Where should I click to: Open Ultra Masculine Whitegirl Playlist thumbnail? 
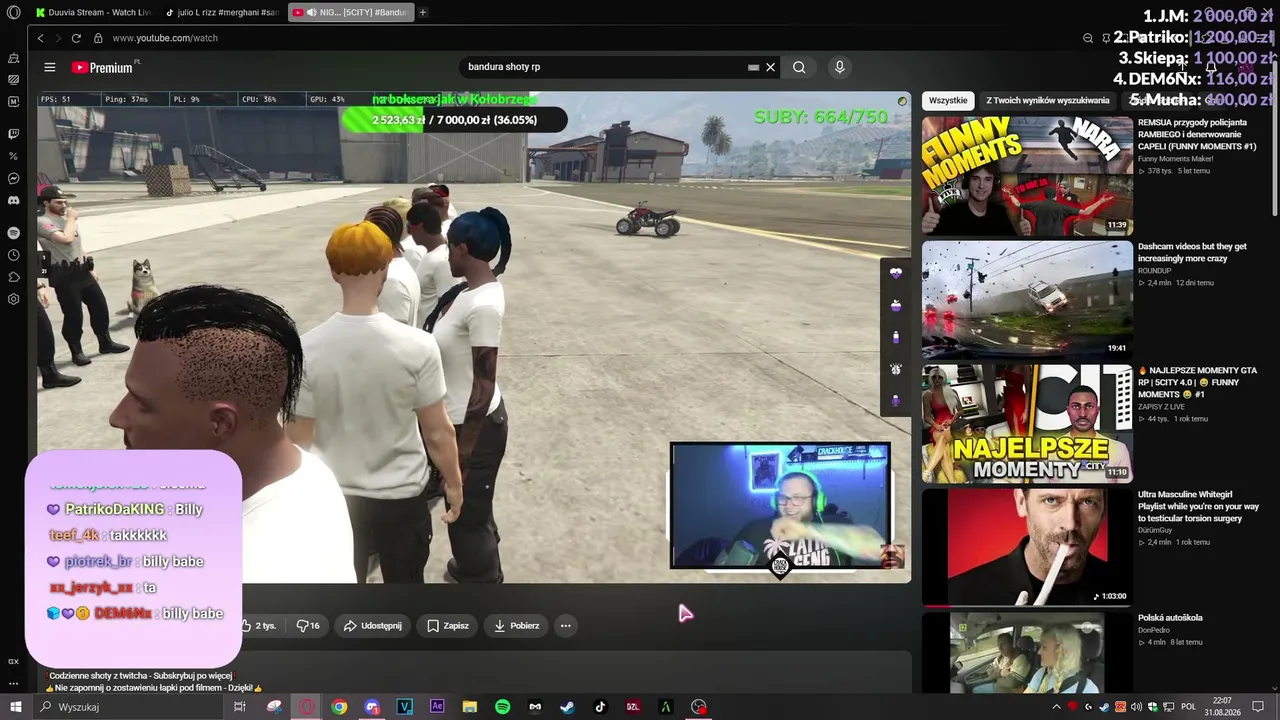pos(1028,547)
